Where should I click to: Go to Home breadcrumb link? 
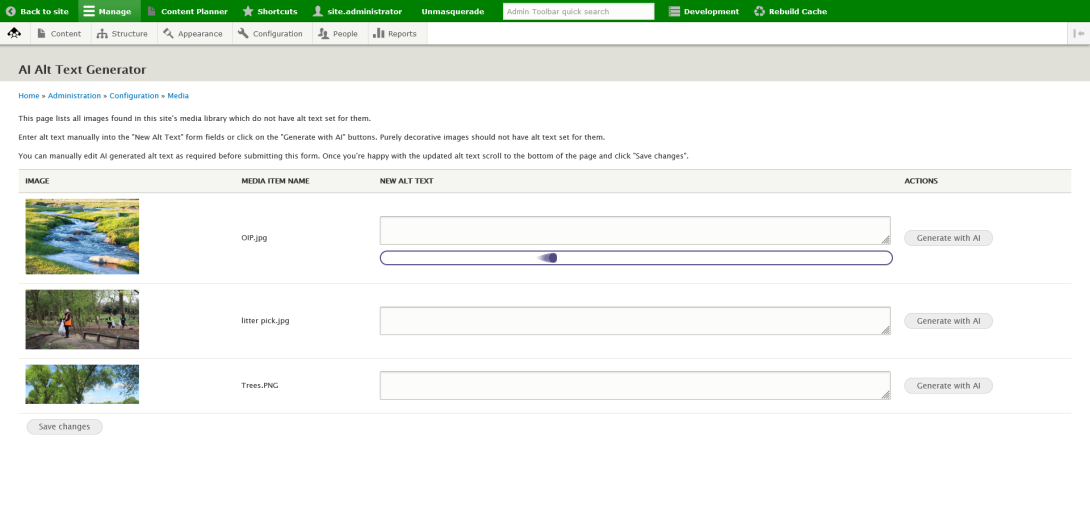coord(29,96)
